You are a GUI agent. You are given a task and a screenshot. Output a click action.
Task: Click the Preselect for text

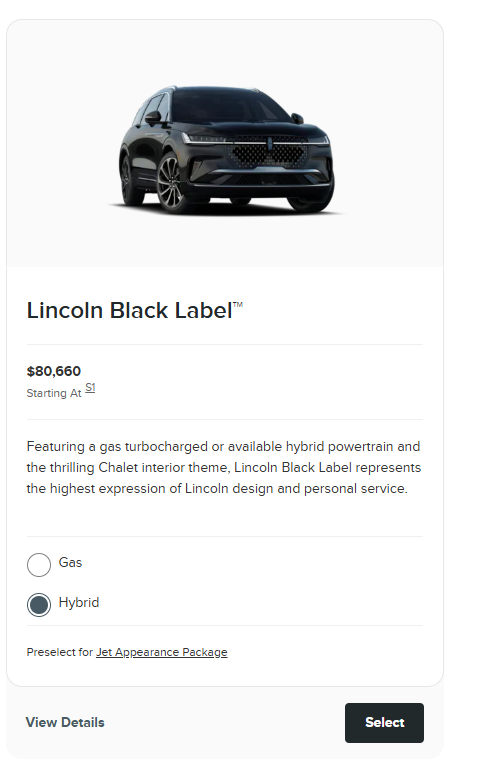pyautogui.click(x=60, y=652)
